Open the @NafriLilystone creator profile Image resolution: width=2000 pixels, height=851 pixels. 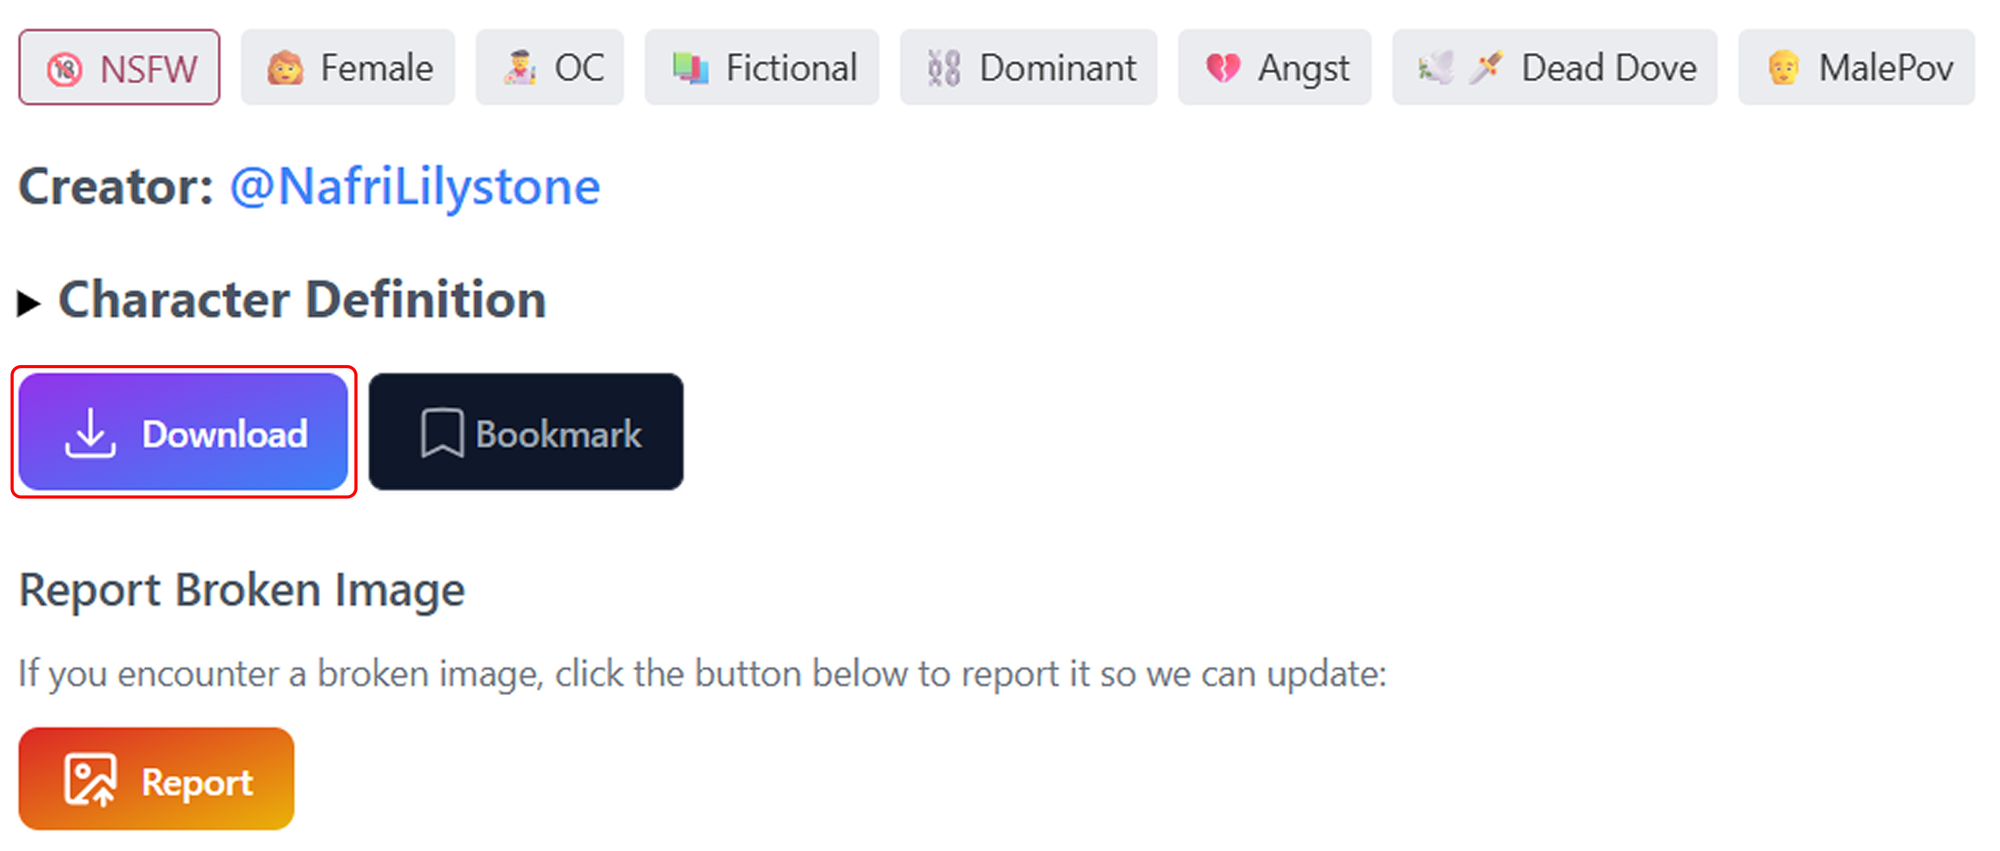tap(415, 187)
